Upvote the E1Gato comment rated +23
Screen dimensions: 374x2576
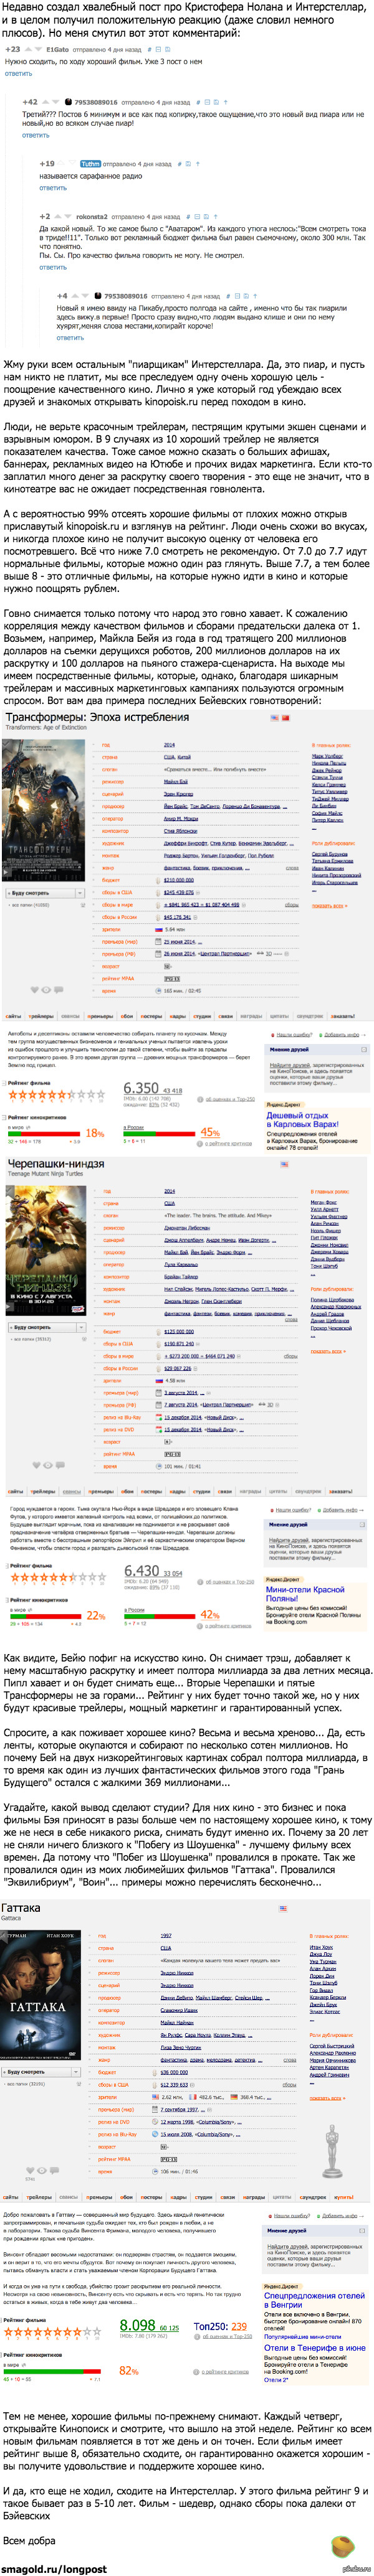tap(29, 48)
